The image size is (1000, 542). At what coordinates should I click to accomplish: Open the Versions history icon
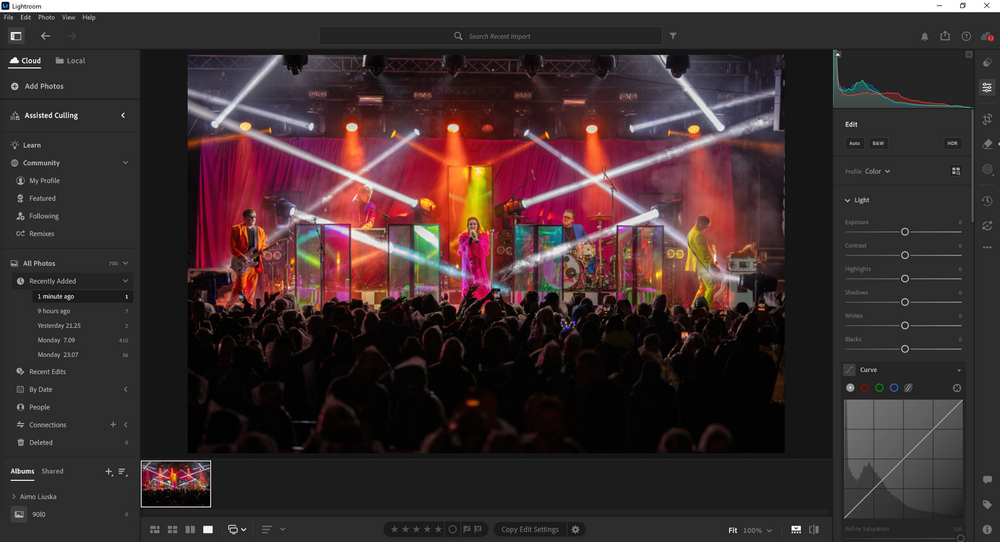(987, 201)
